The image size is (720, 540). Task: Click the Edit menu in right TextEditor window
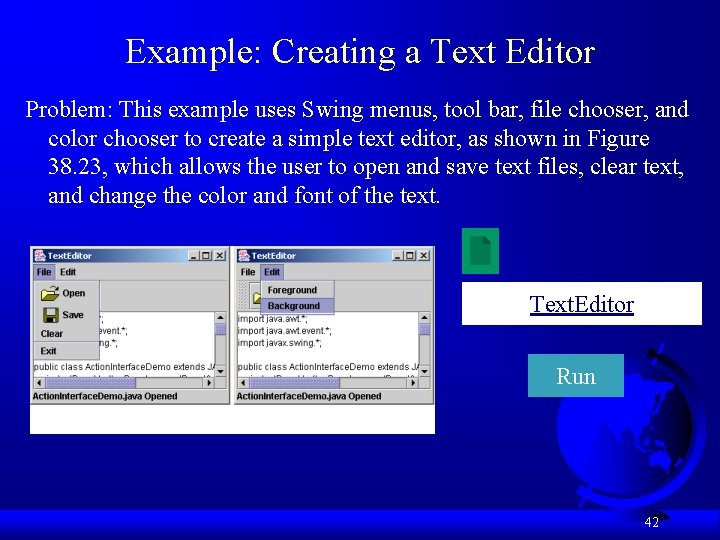point(272,272)
